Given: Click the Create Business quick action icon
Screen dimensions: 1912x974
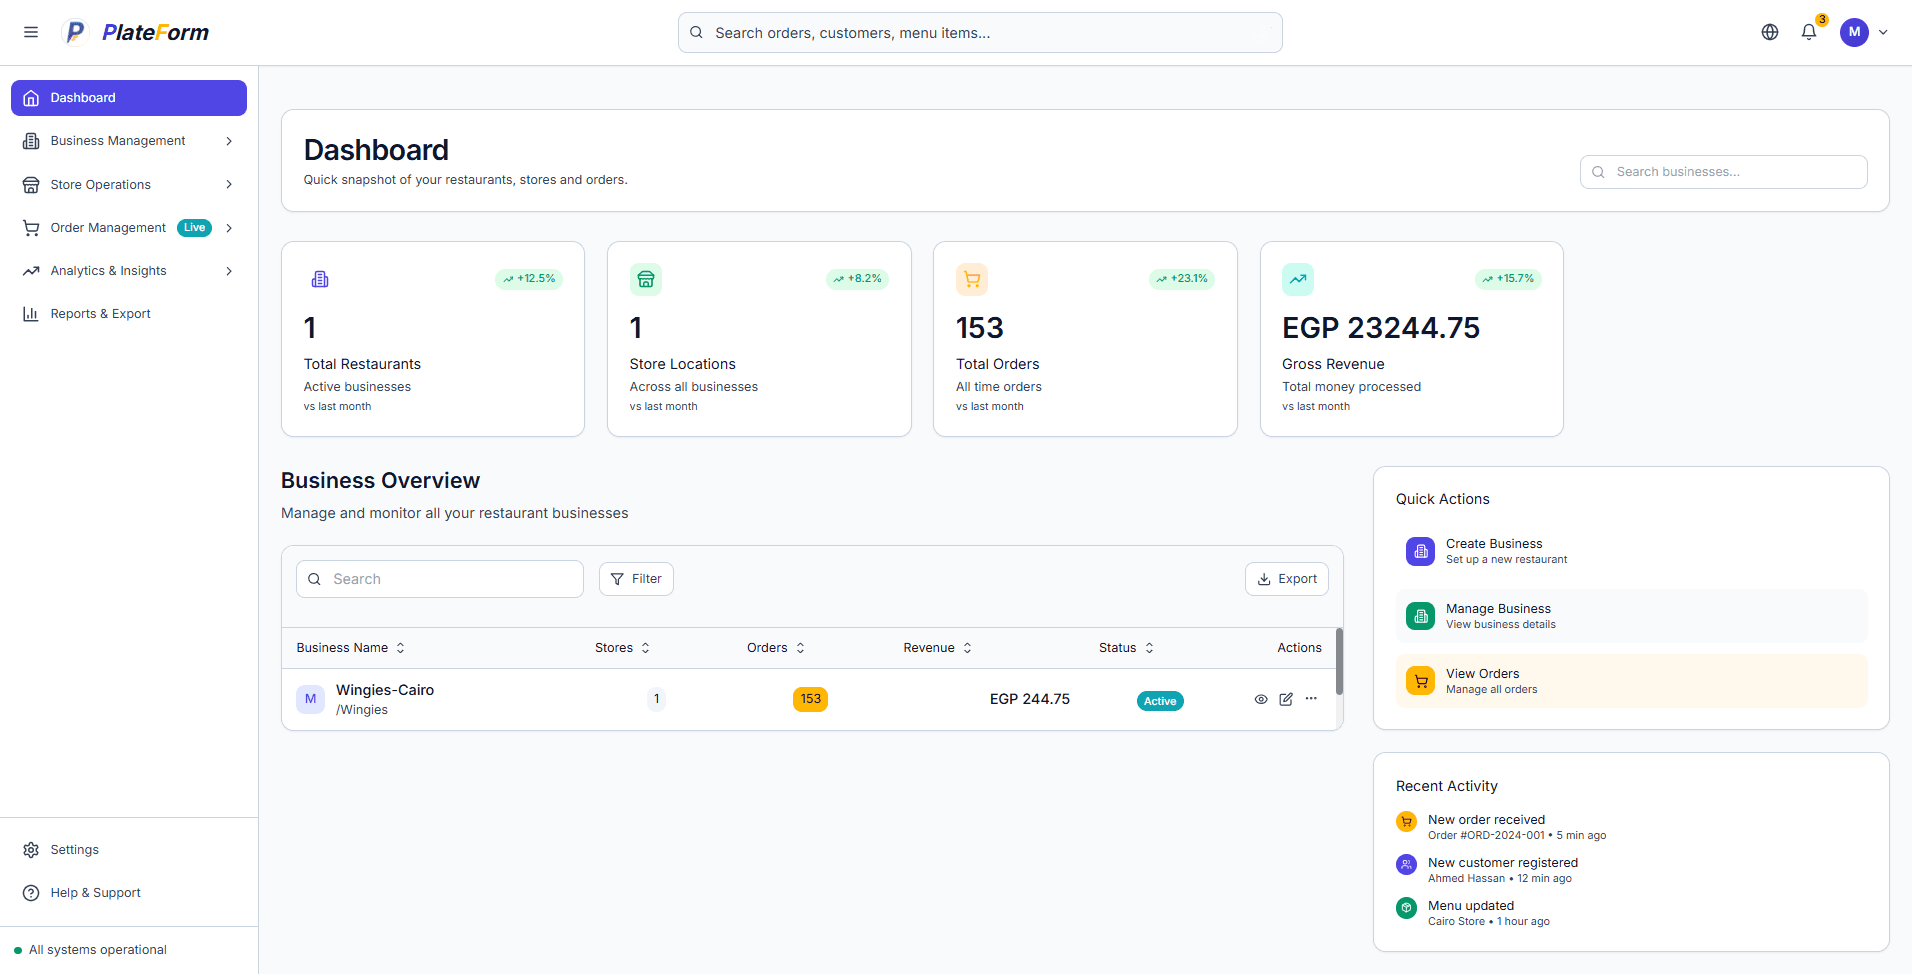Looking at the screenshot, I should [1420, 551].
